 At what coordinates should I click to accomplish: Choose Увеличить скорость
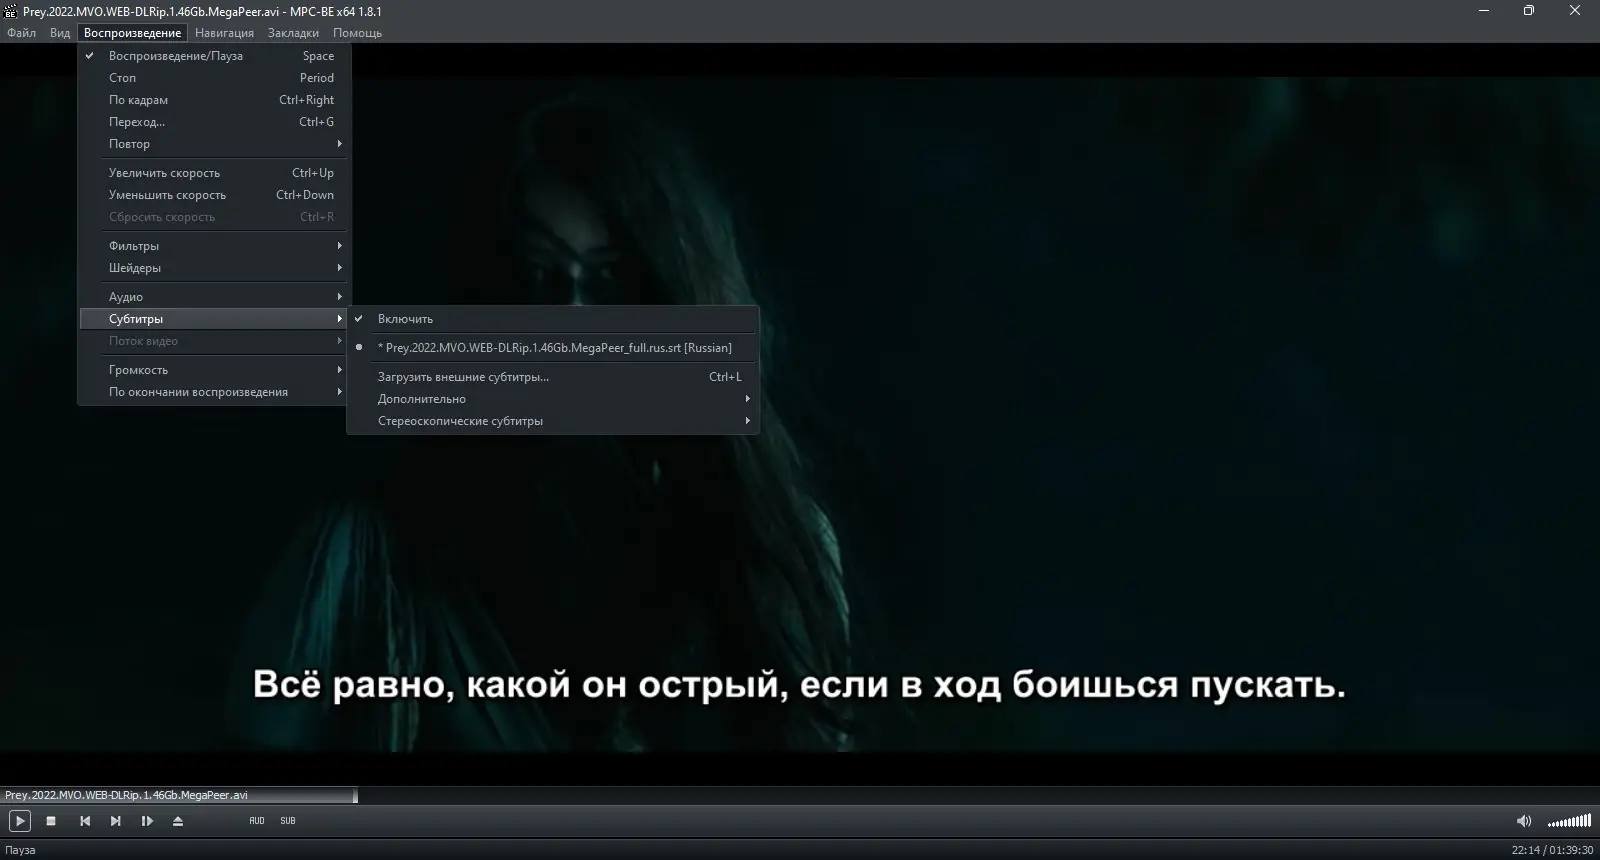[x=214, y=173]
